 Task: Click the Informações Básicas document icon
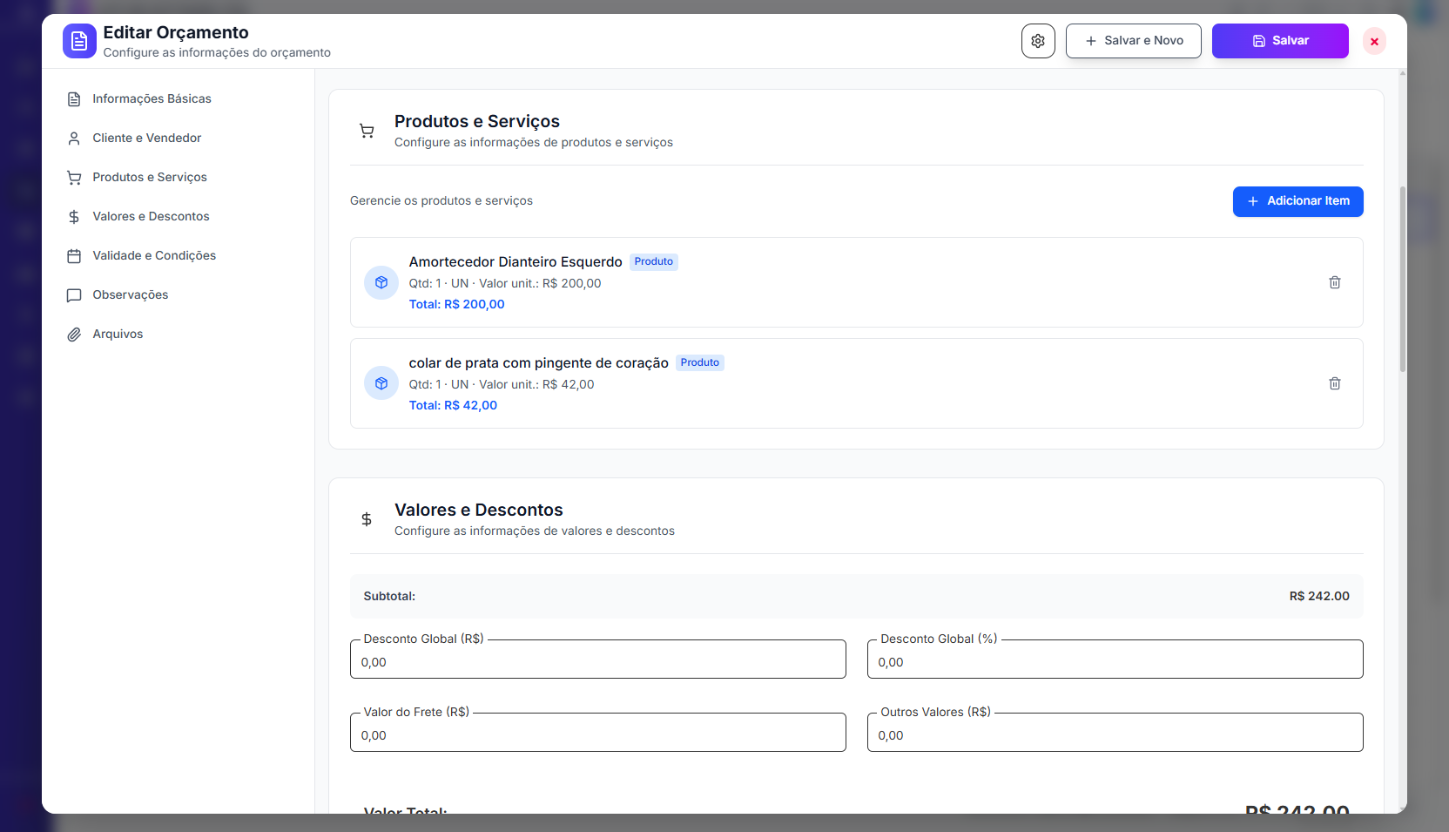pos(74,99)
